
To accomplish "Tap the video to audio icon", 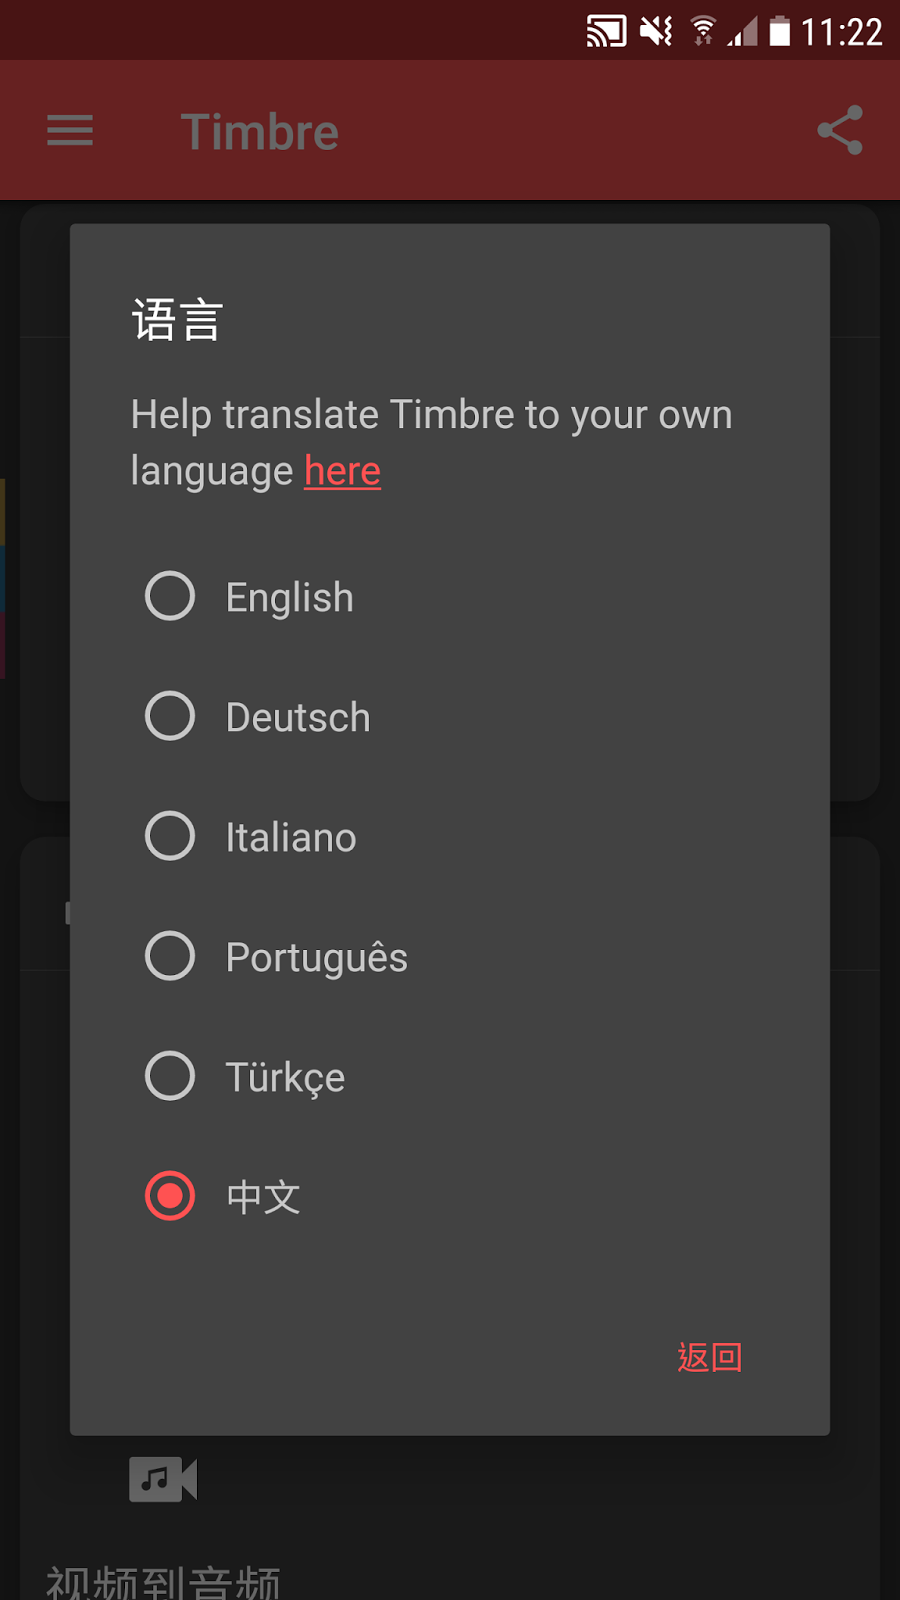I will (x=163, y=1479).
